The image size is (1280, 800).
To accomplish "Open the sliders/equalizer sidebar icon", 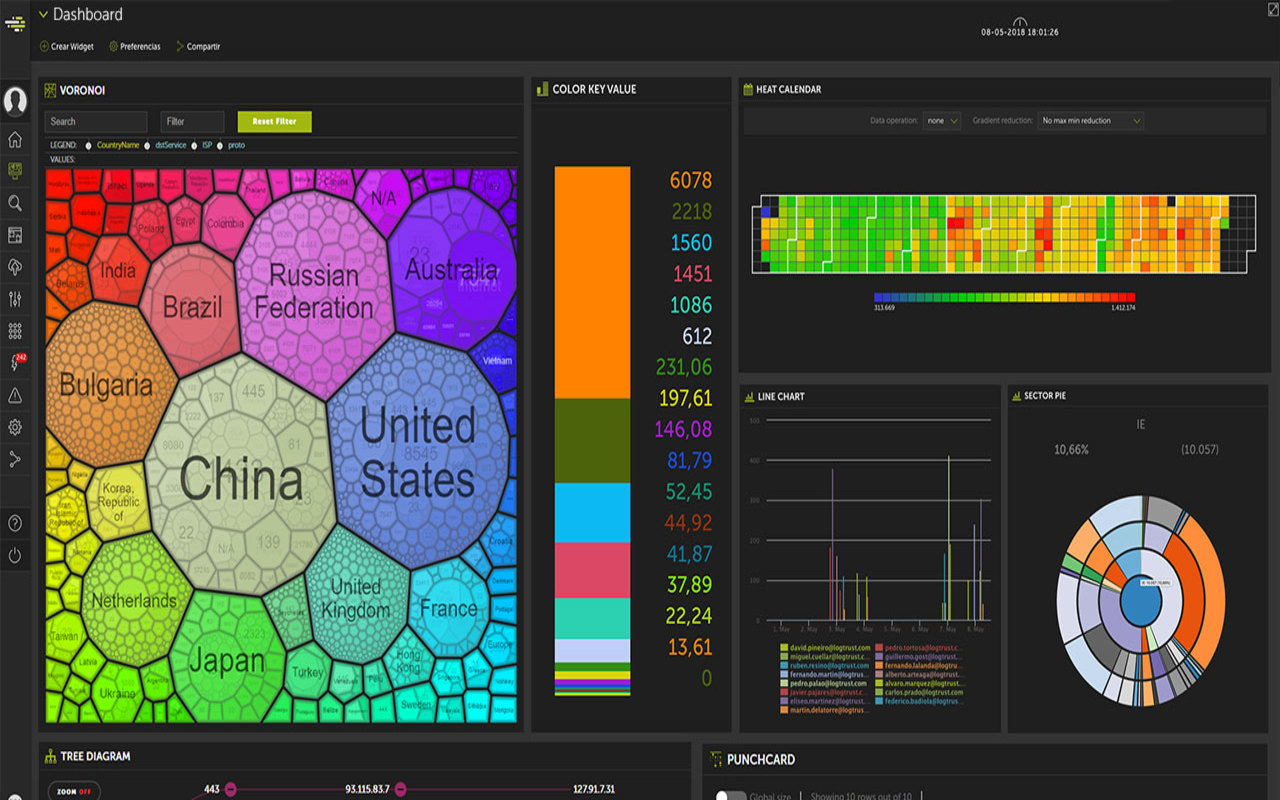I will click(15, 299).
